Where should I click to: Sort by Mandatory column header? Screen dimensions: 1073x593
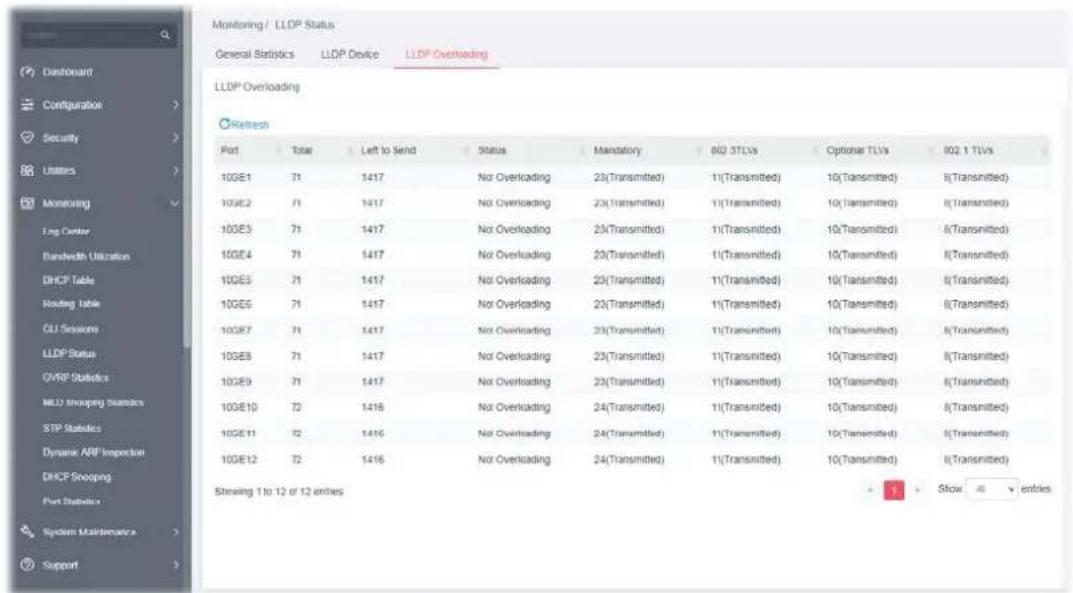(645, 150)
